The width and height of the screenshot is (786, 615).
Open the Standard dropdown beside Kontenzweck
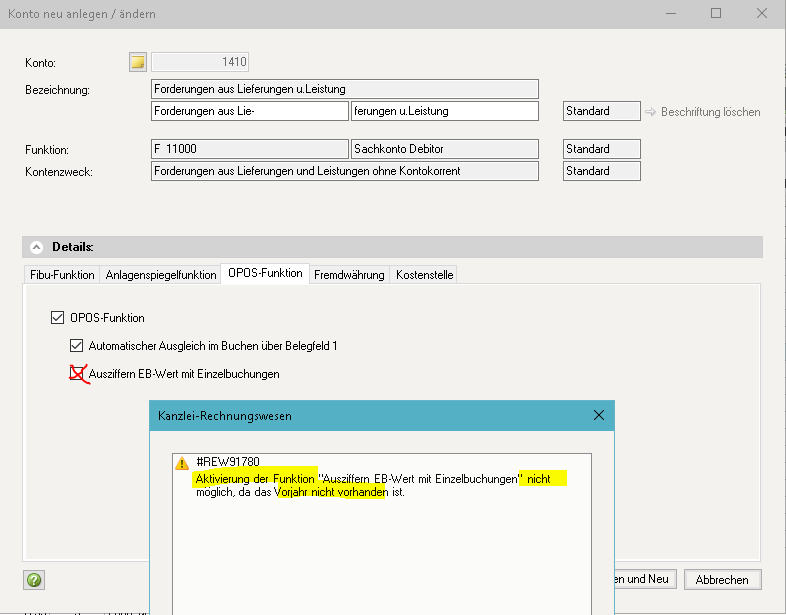click(x=601, y=171)
